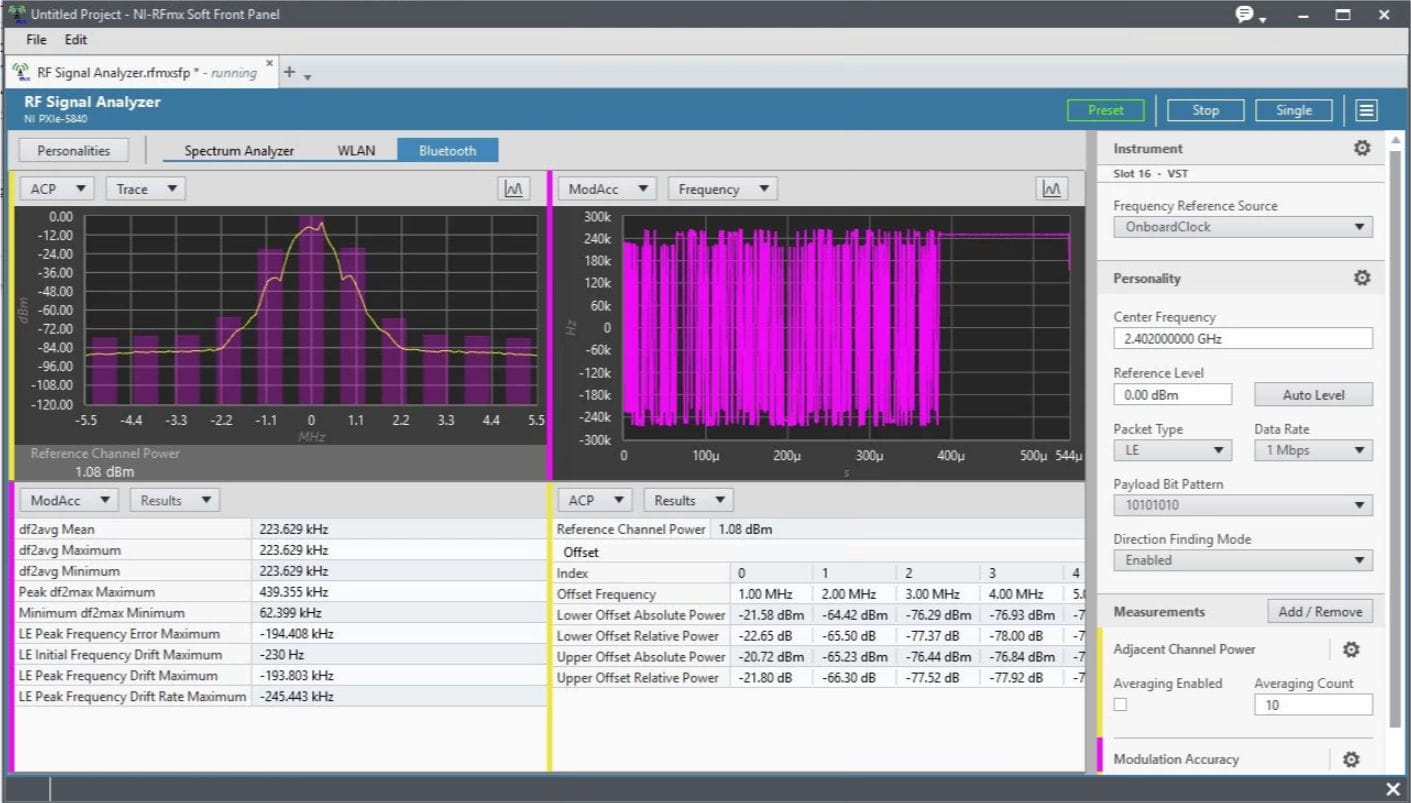Click the graph display icon above the ACP spectrum
The height and width of the screenshot is (803, 1411).
pyautogui.click(x=514, y=188)
